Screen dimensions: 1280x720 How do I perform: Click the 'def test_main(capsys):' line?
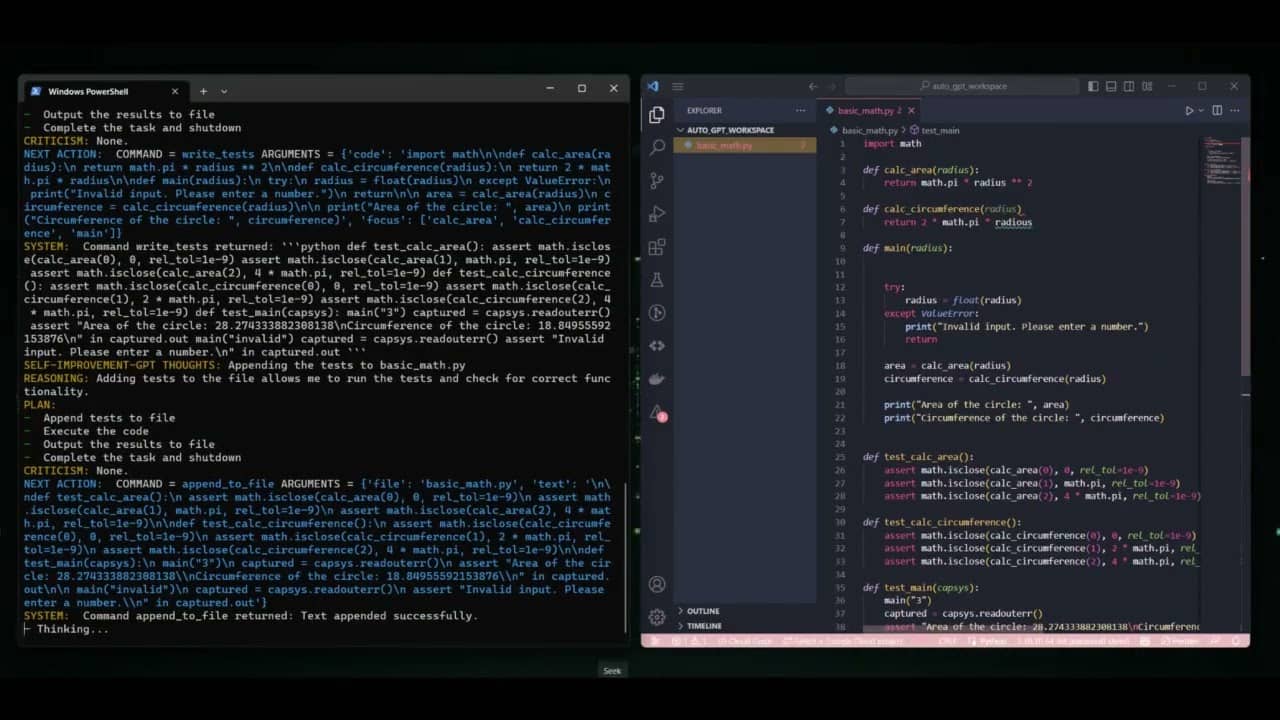[x=921, y=588]
